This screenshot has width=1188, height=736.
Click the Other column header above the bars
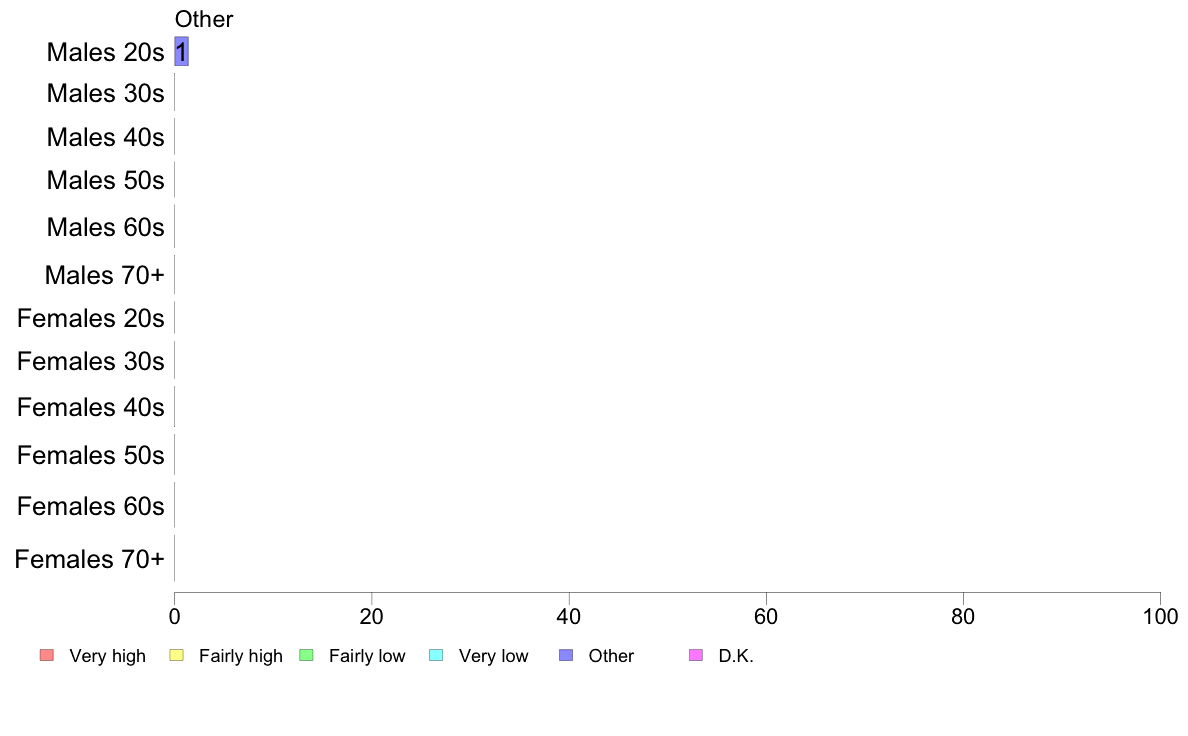pos(204,19)
